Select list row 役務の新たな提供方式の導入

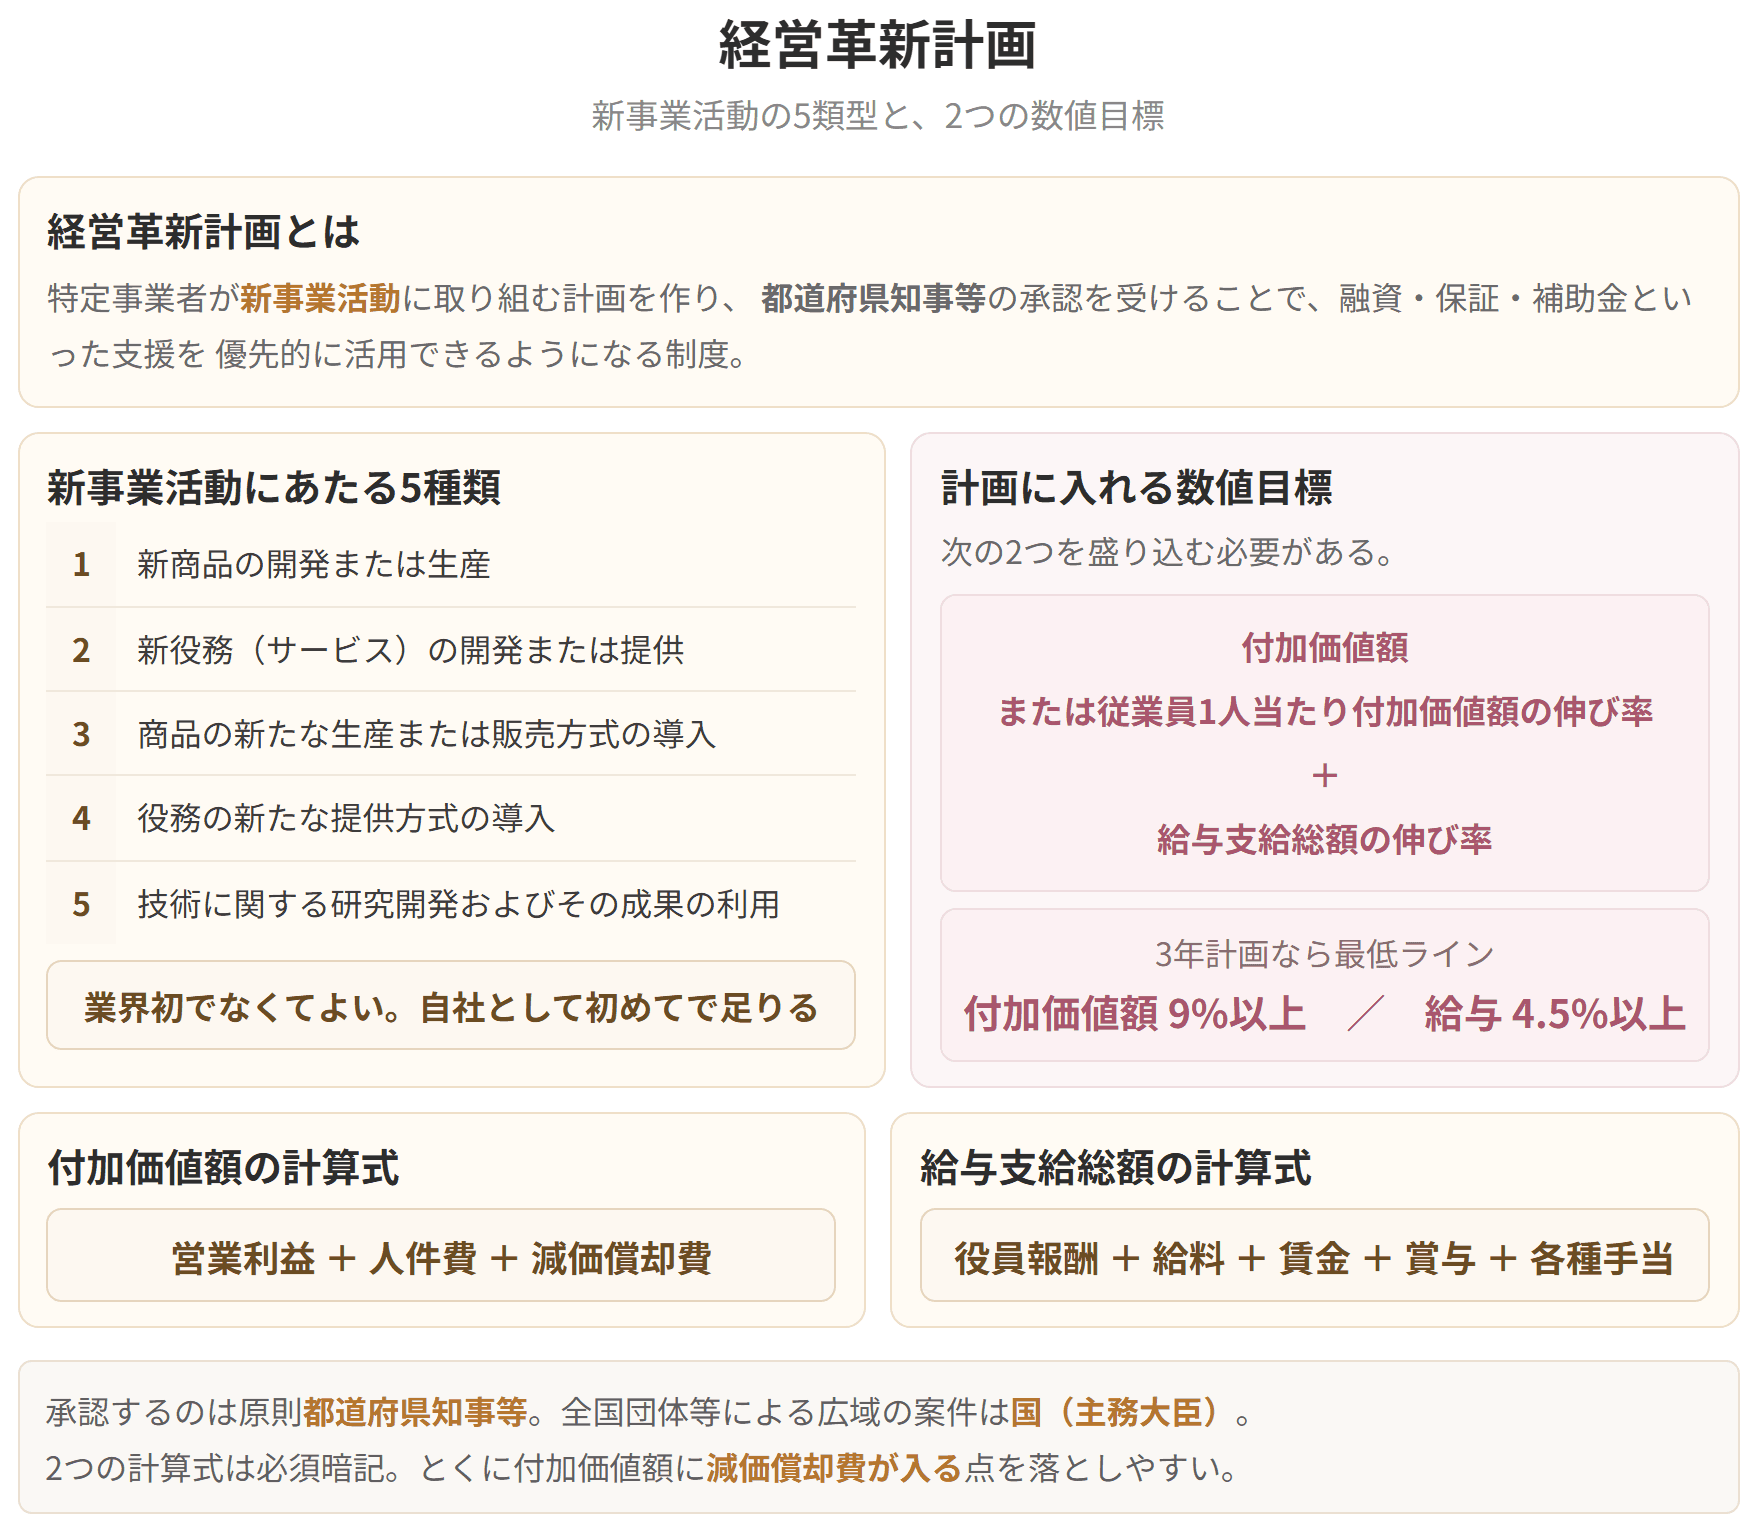(x=451, y=818)
